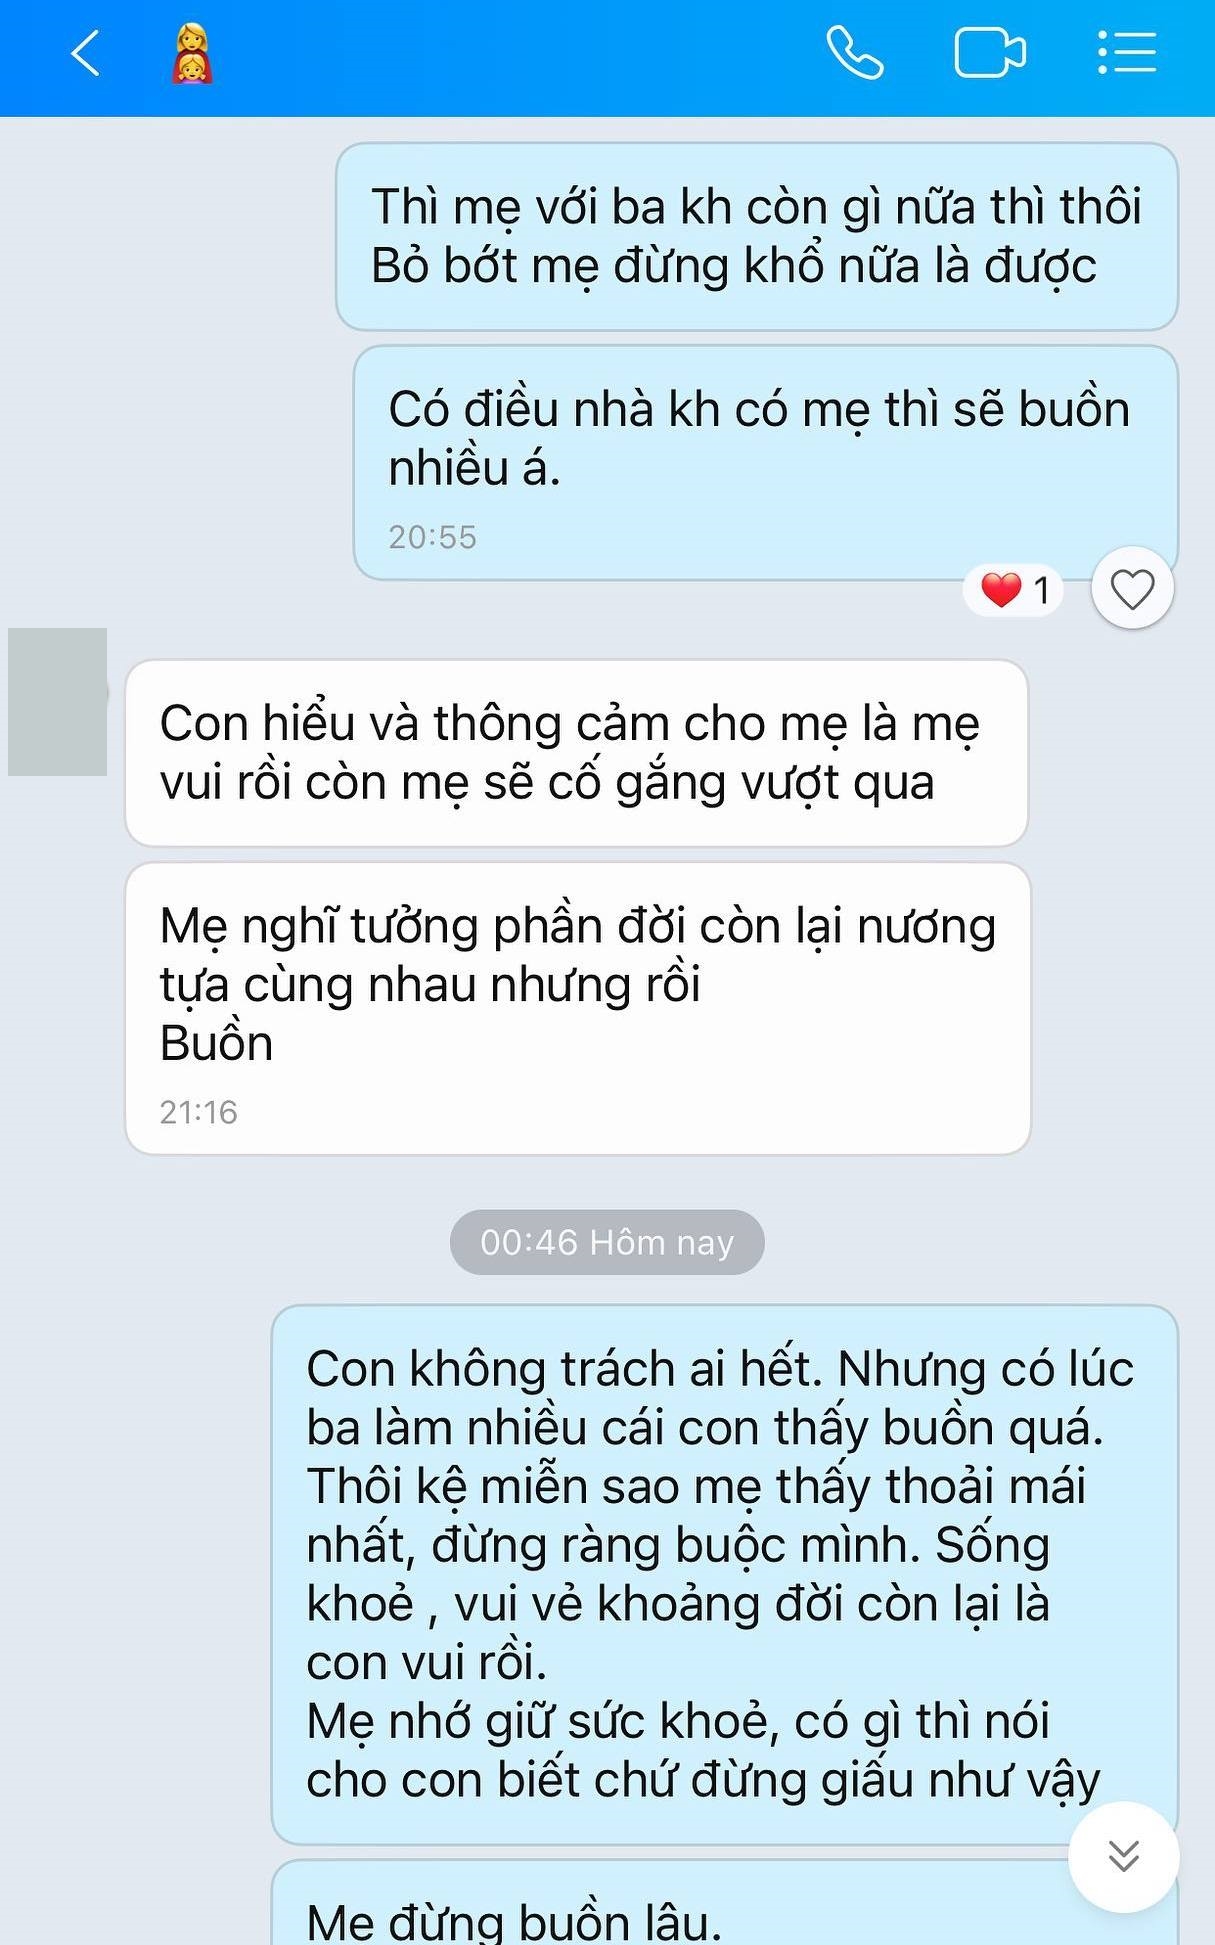Screen dimensions: 1215x1945
Task: Start a video call with the camera icon
Action: 989,52
